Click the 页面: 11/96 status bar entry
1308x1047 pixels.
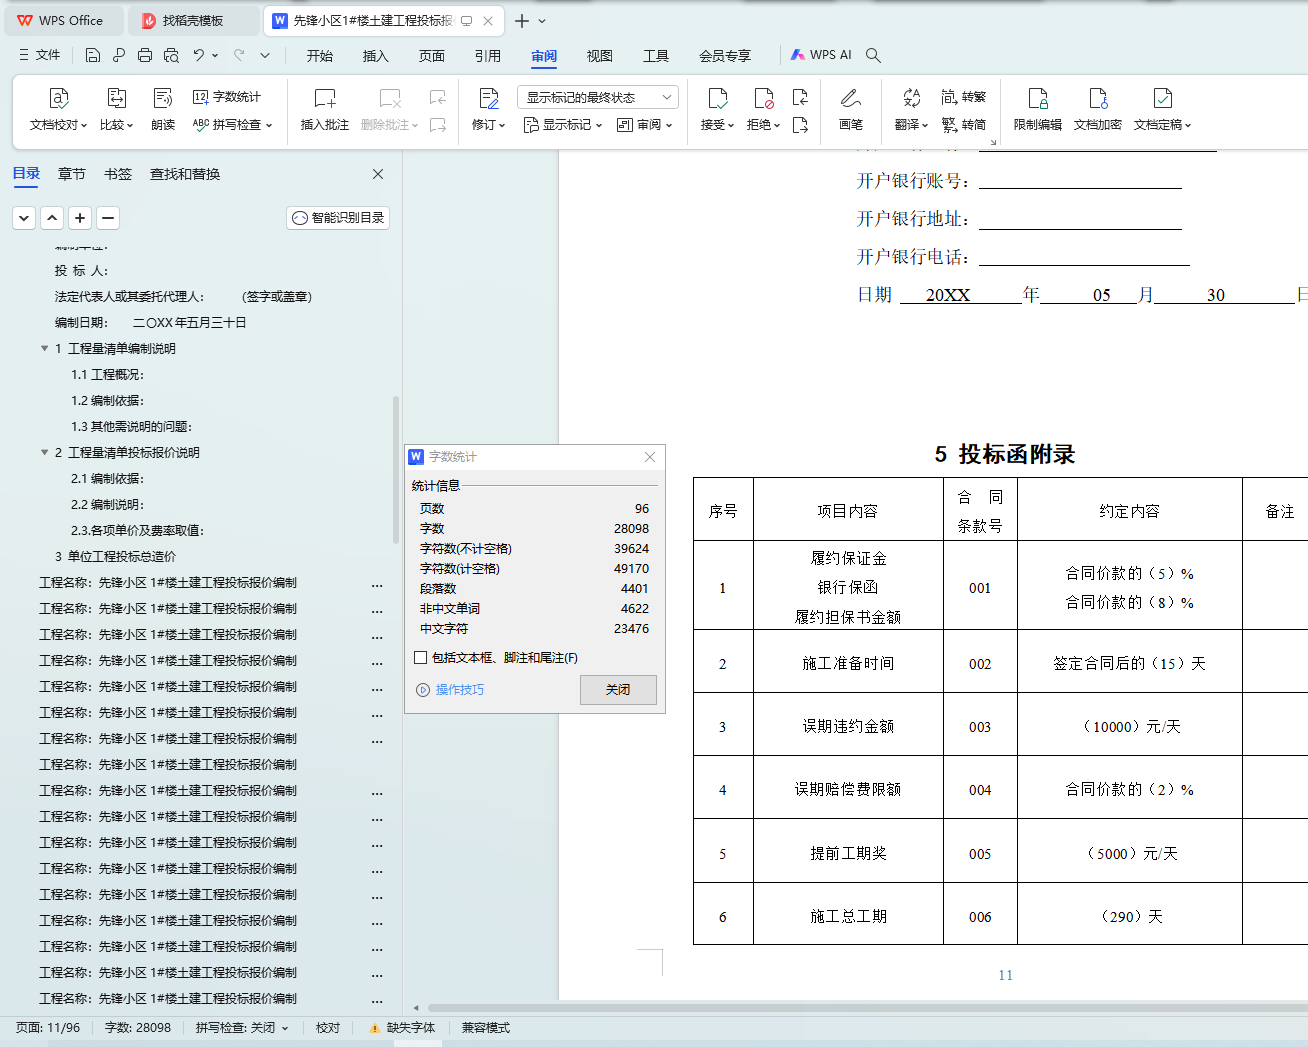tap(48, 1028)
